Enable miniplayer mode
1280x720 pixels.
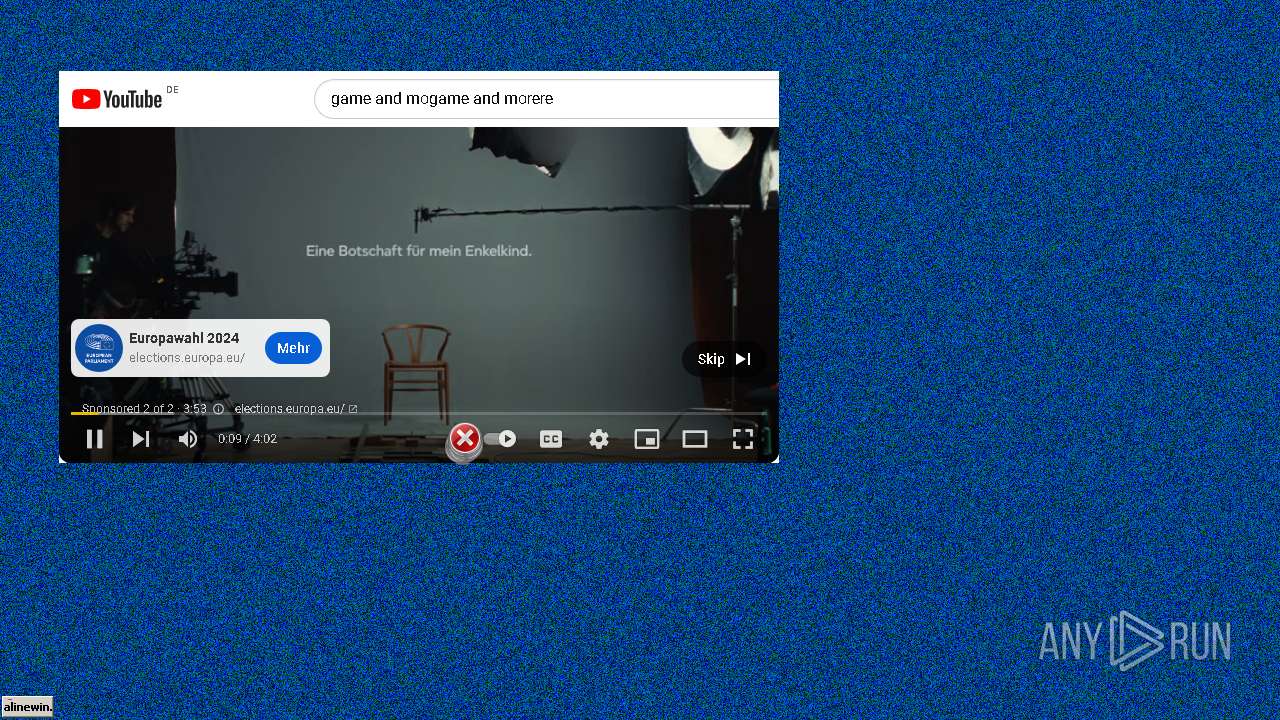(x=647, y=439)
